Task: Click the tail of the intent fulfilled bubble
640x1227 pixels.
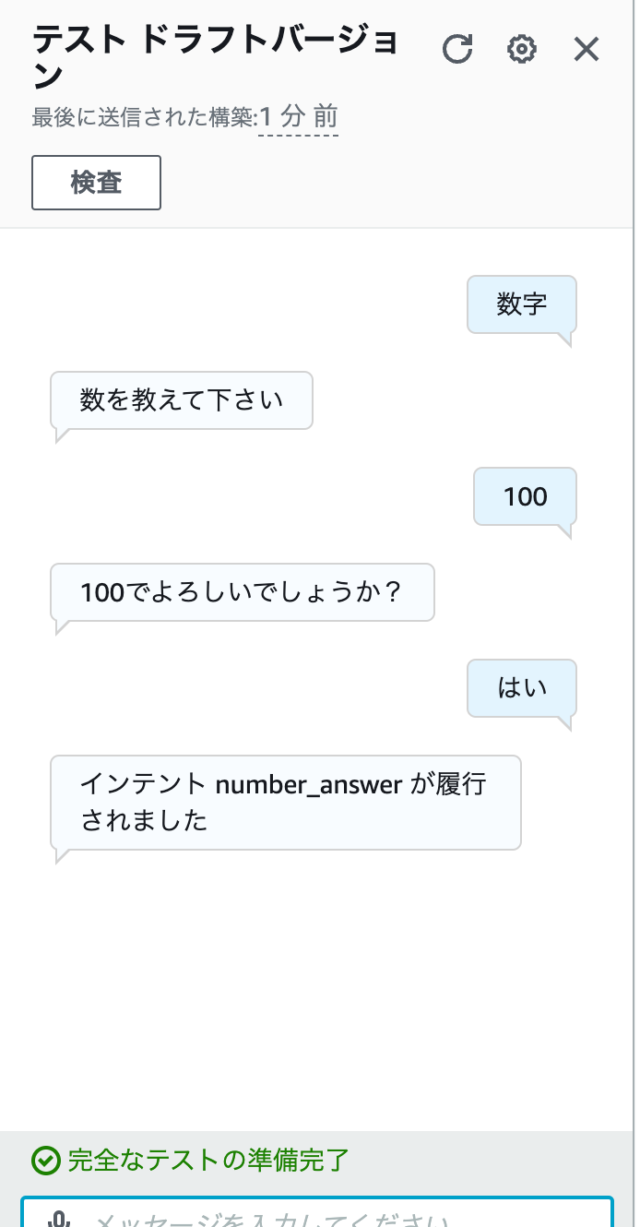Action: pos(61,856)
